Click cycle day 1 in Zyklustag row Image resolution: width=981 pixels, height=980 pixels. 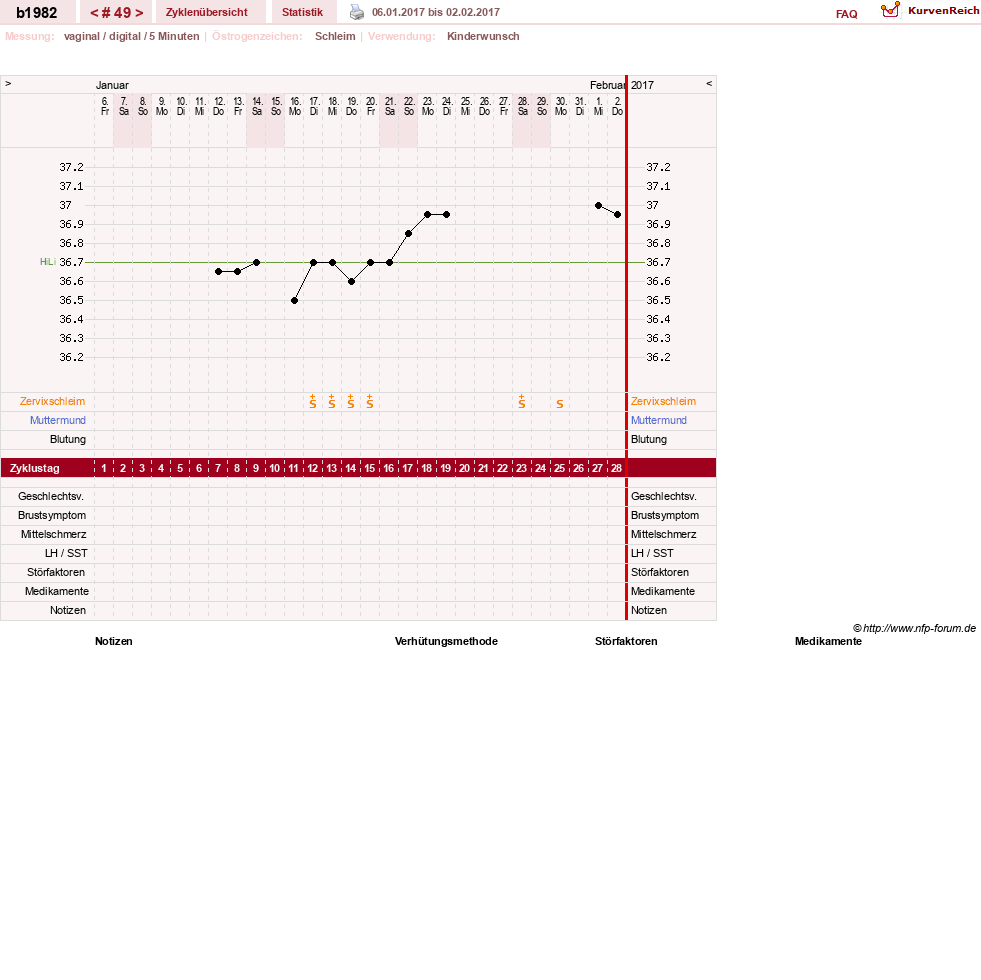(104, 468)
